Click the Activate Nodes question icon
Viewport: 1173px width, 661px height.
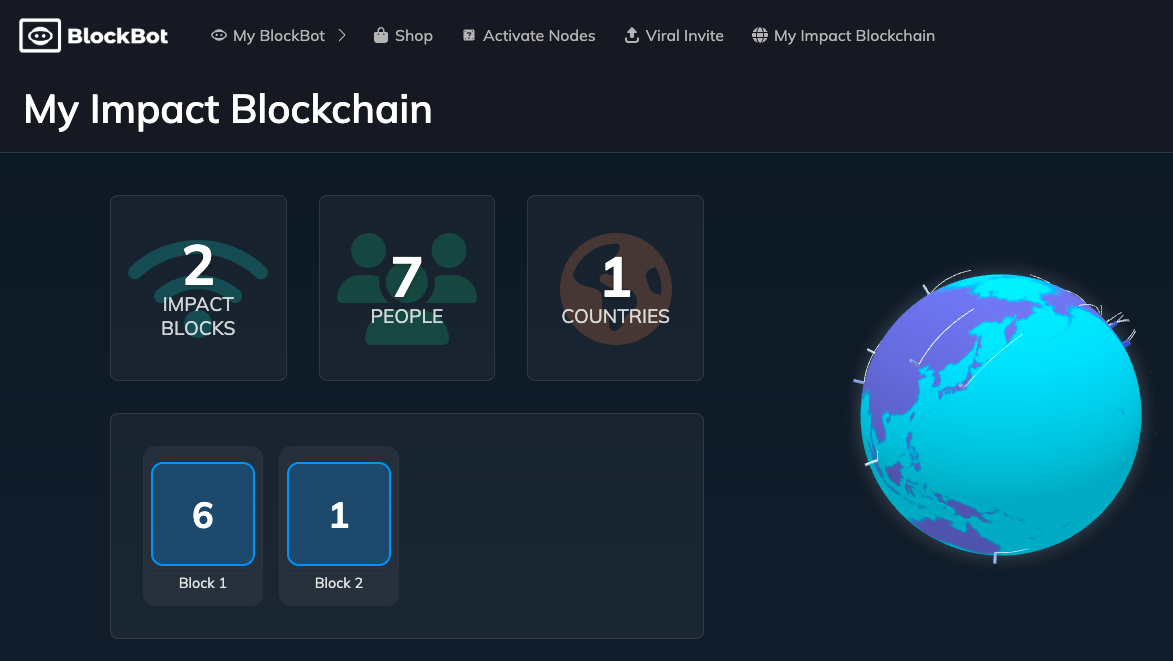pyautogui.click(x=469, y=35)
